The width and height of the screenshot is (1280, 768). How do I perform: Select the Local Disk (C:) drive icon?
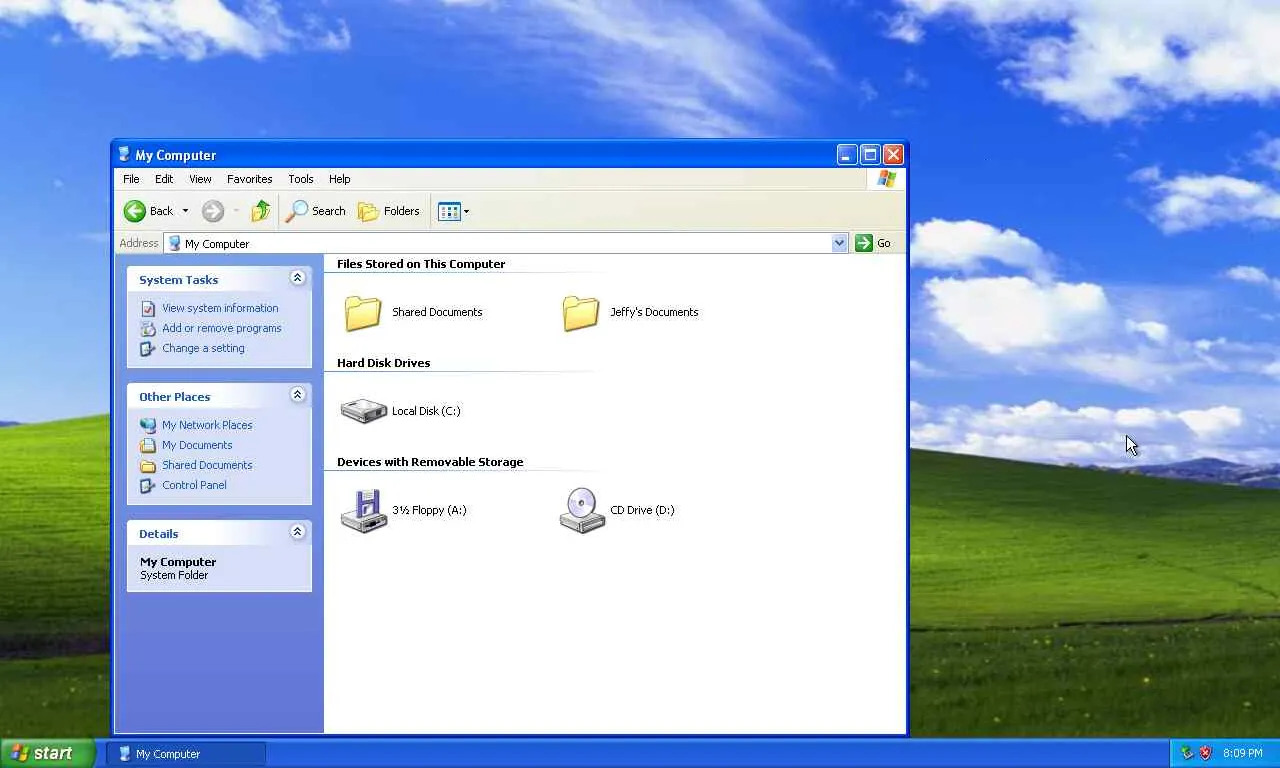[x=363, y=411]
